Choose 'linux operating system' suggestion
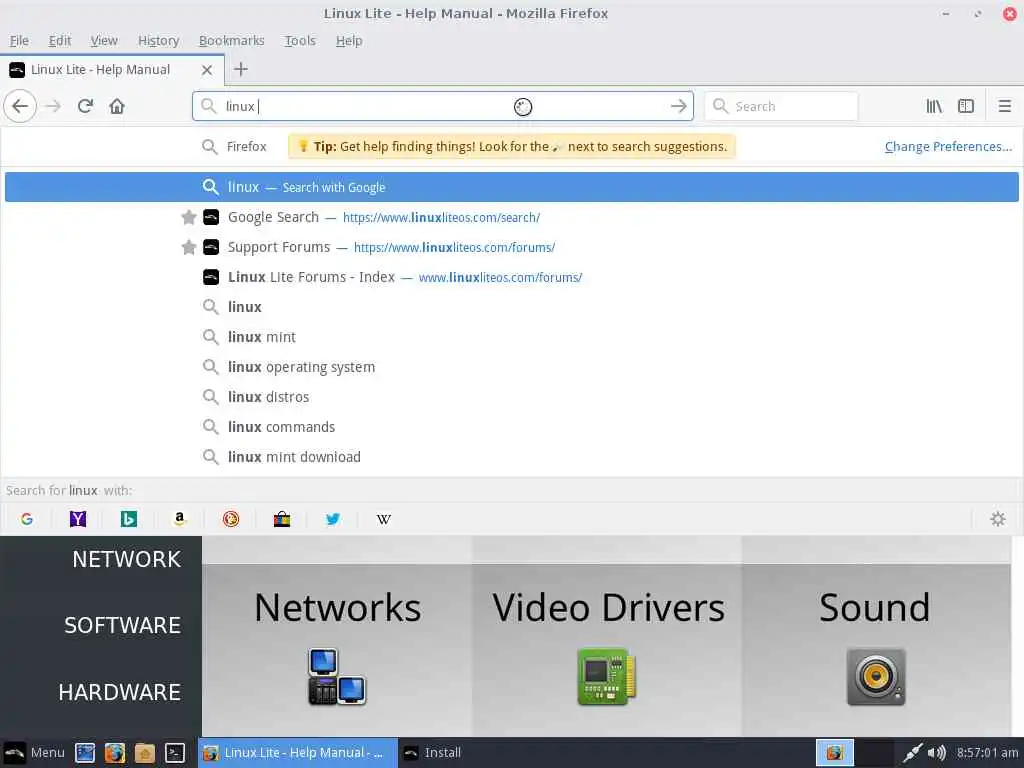 pyautogui.click(x=511, y=367)
